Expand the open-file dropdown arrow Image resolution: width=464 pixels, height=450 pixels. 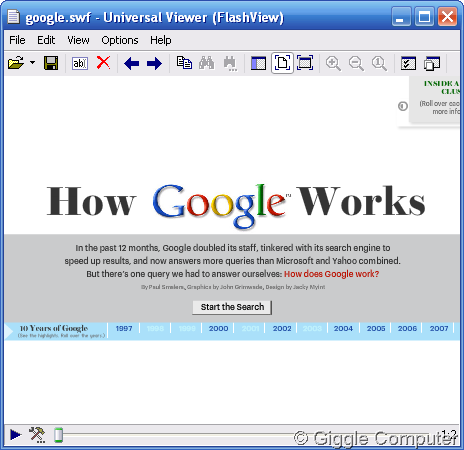click(33, 63)
